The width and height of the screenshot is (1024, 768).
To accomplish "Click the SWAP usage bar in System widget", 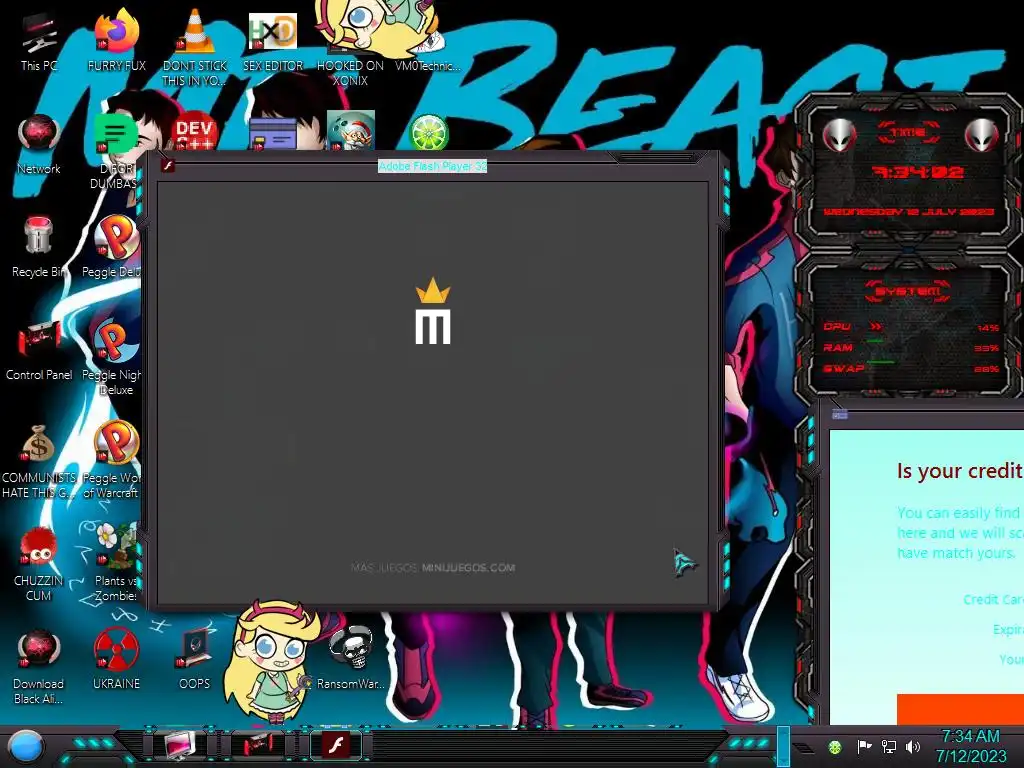I will tap(880, 362).
